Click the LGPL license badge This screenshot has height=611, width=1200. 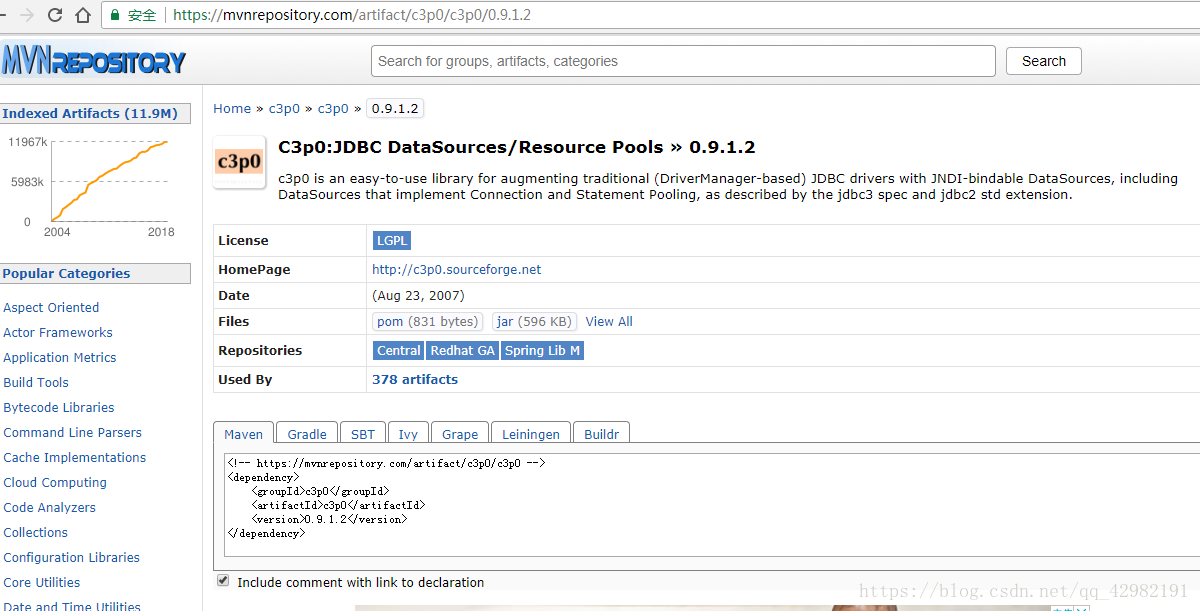click(391, 240)
